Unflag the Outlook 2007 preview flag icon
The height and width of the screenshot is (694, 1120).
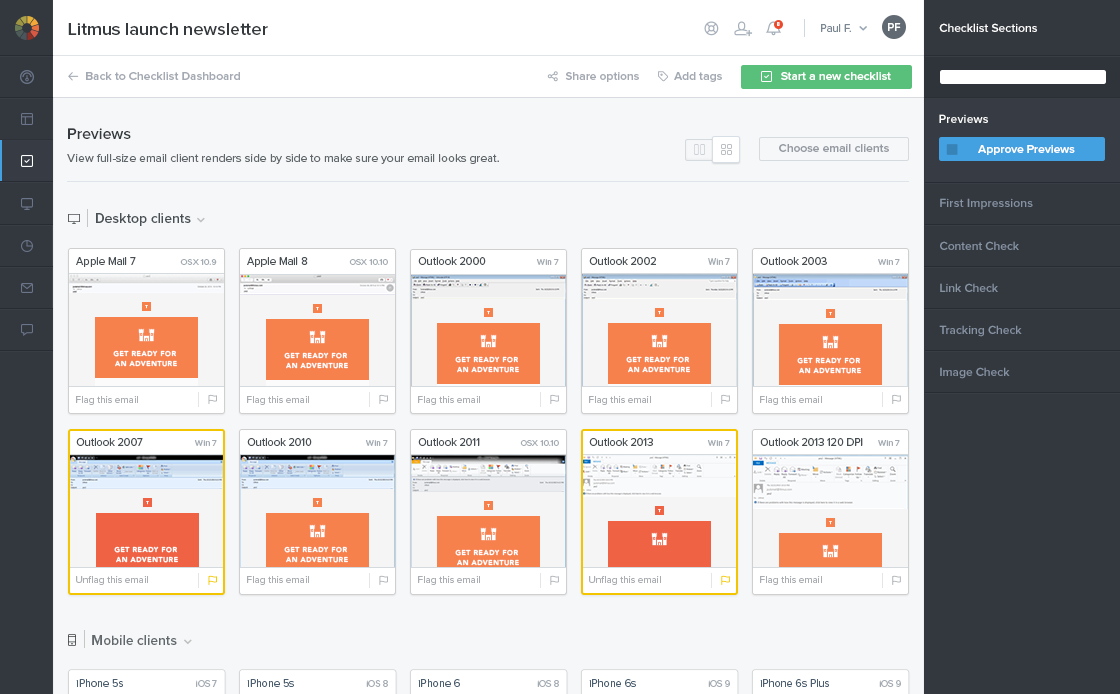212,580
